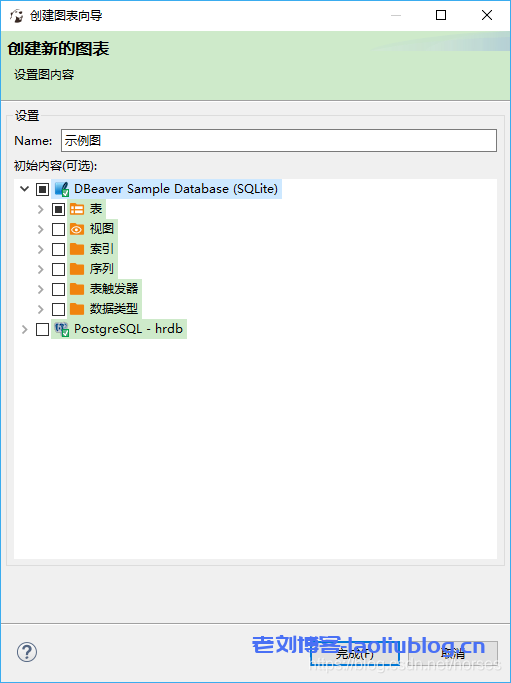511x683 pixels.
Task: Click the 完成(F) finish button
Action: coord(355,653)
